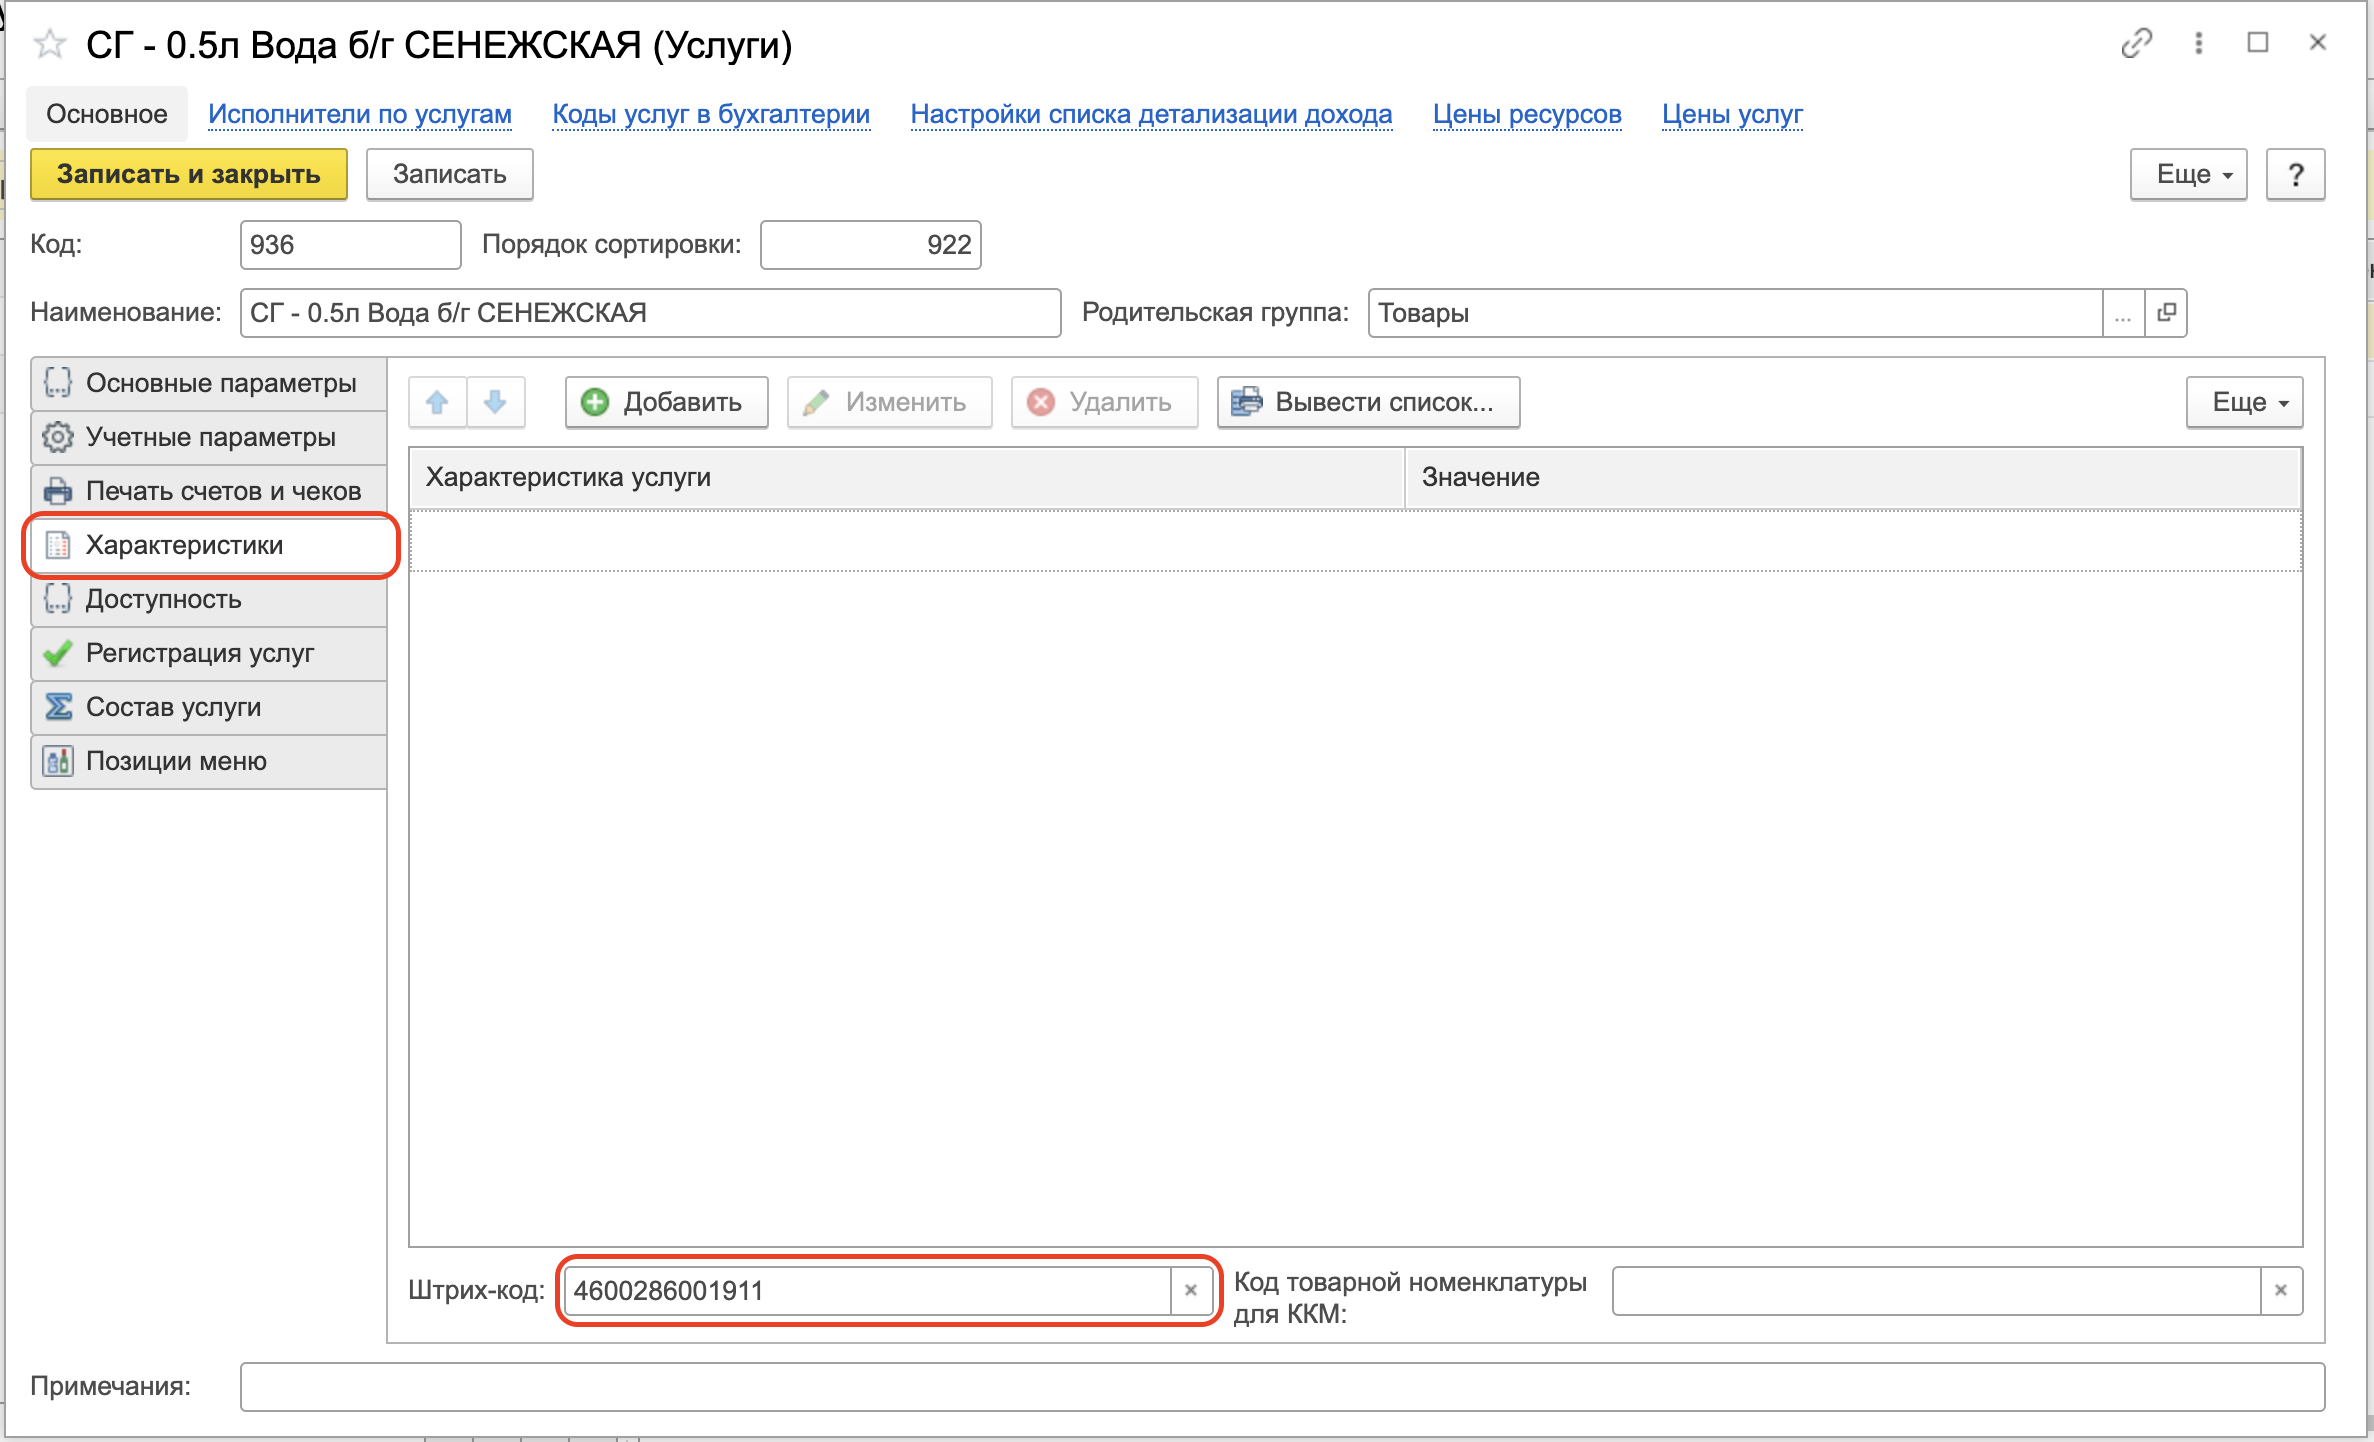Click Код товарной номенклатуры для ККМ field

pyautogui.click(x=1936, y=1290)
